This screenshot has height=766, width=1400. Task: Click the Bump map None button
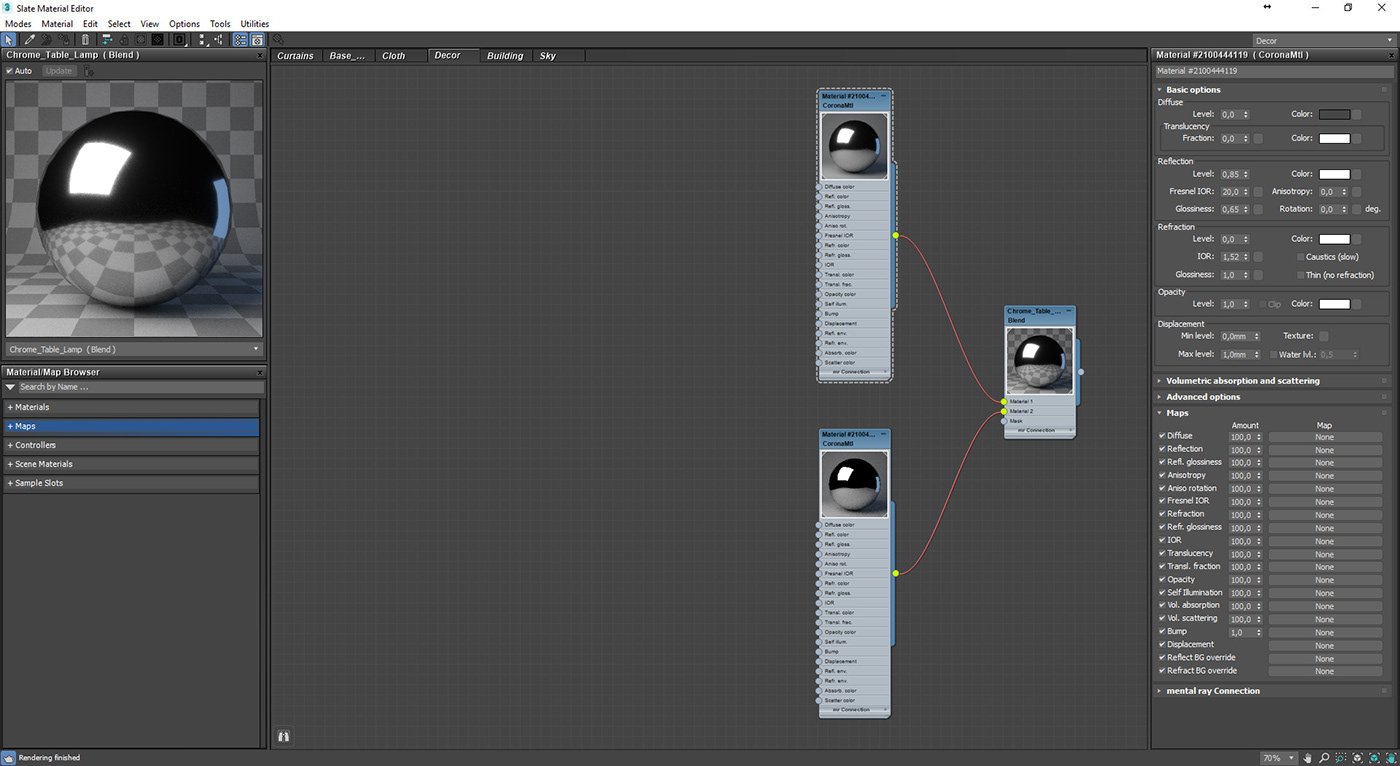pos(1324,632)
